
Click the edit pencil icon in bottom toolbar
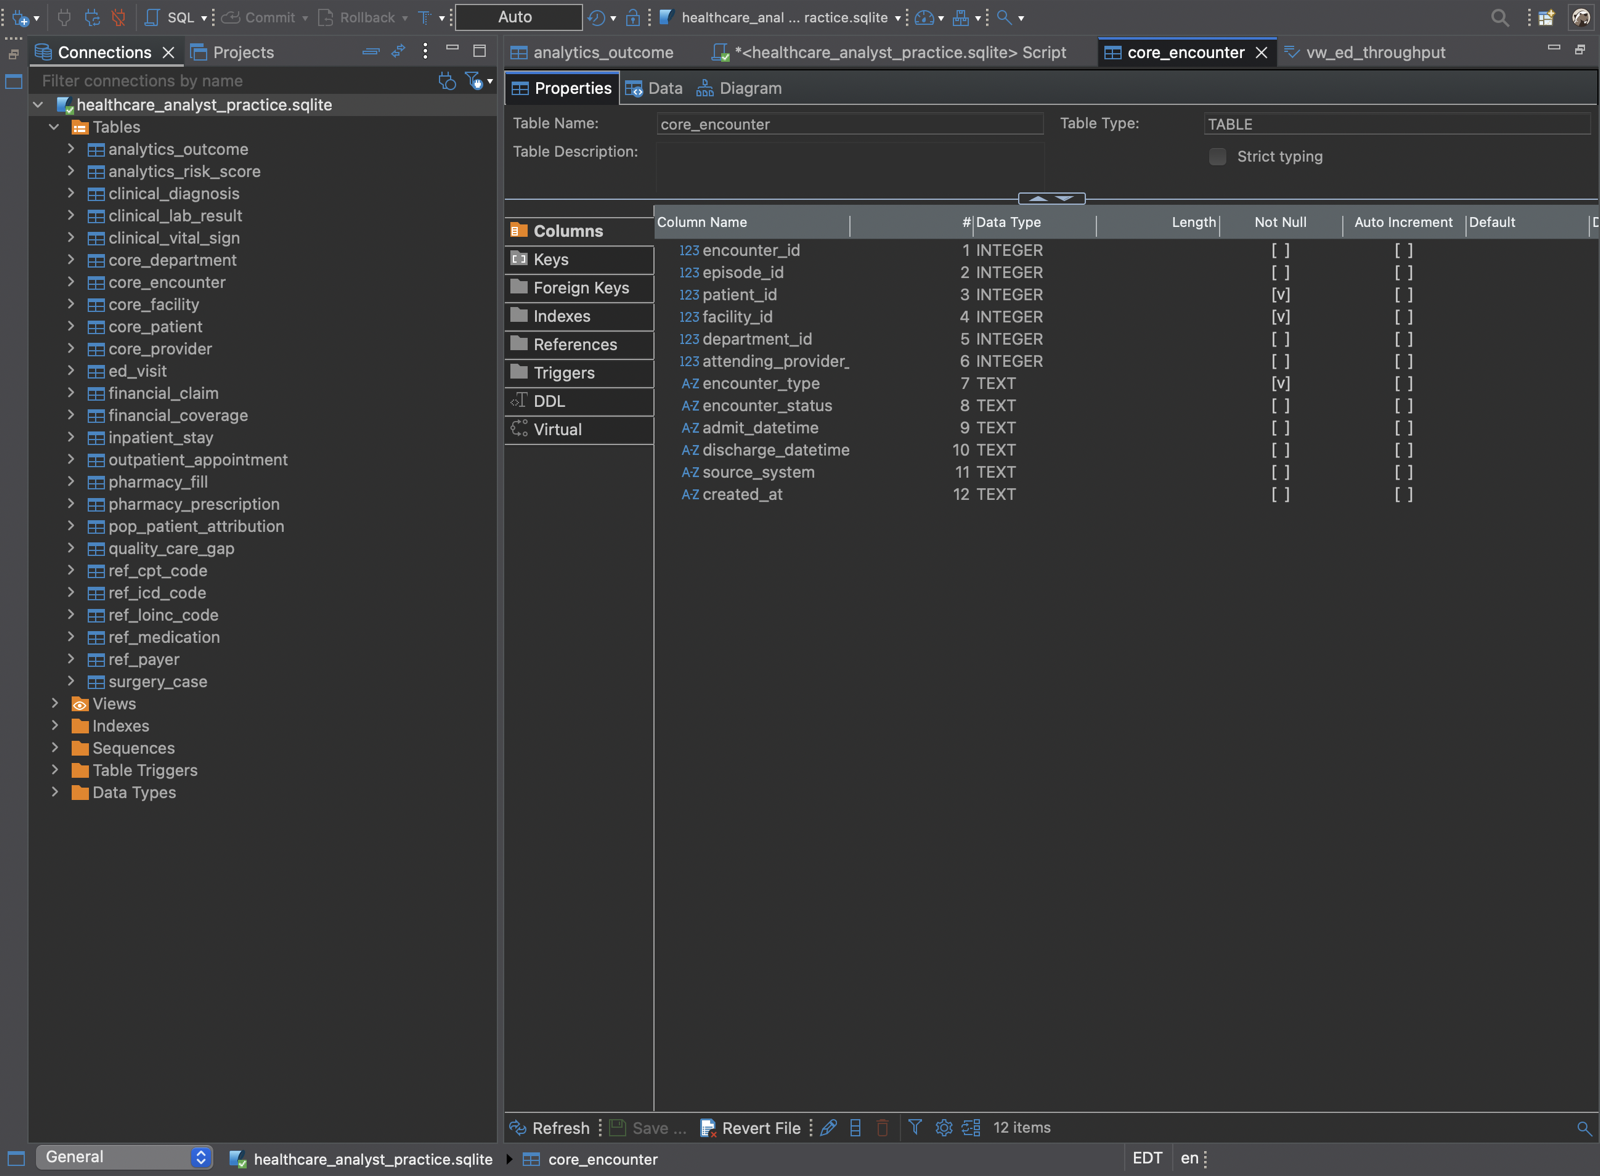click(x=829, y=1128)
